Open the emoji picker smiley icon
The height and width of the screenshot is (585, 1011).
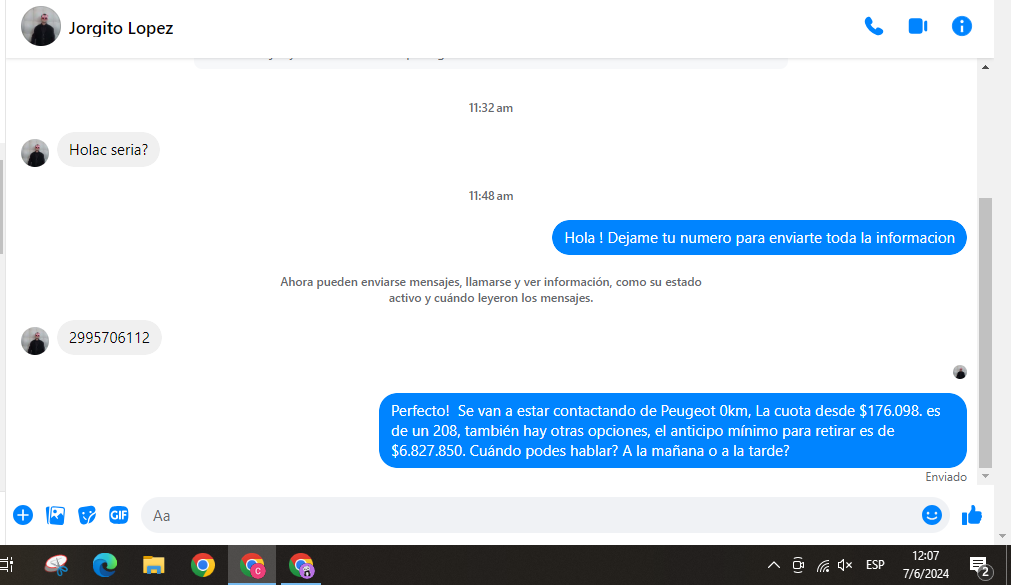pyautogui.click(x=932, y=515)
